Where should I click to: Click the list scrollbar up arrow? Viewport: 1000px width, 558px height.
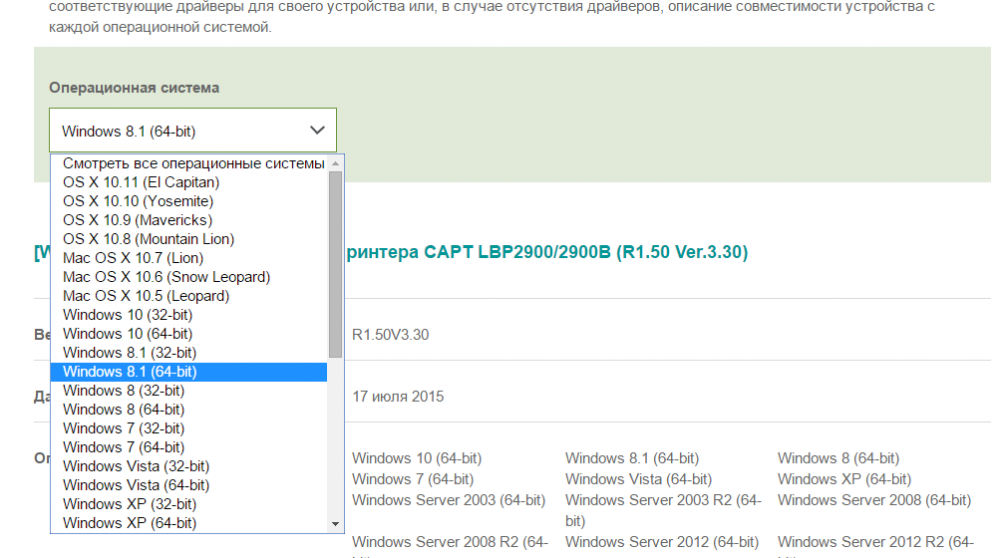[335, 164]
